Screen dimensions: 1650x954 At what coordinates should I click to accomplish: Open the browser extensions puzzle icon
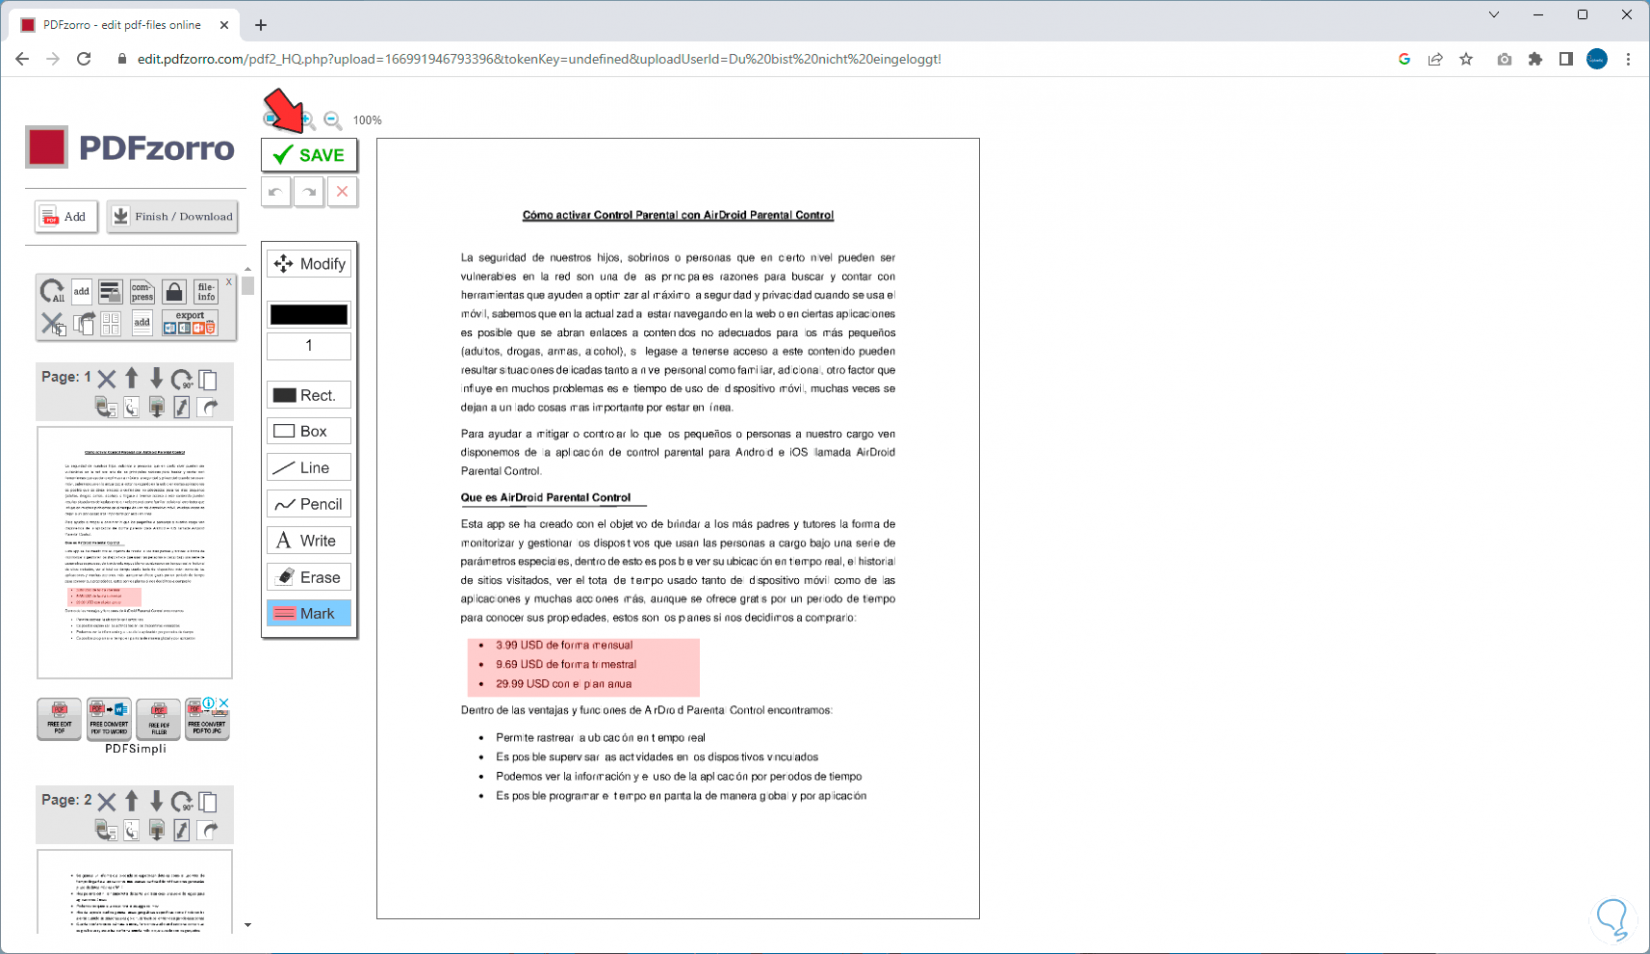click(x=1535, y=59)
